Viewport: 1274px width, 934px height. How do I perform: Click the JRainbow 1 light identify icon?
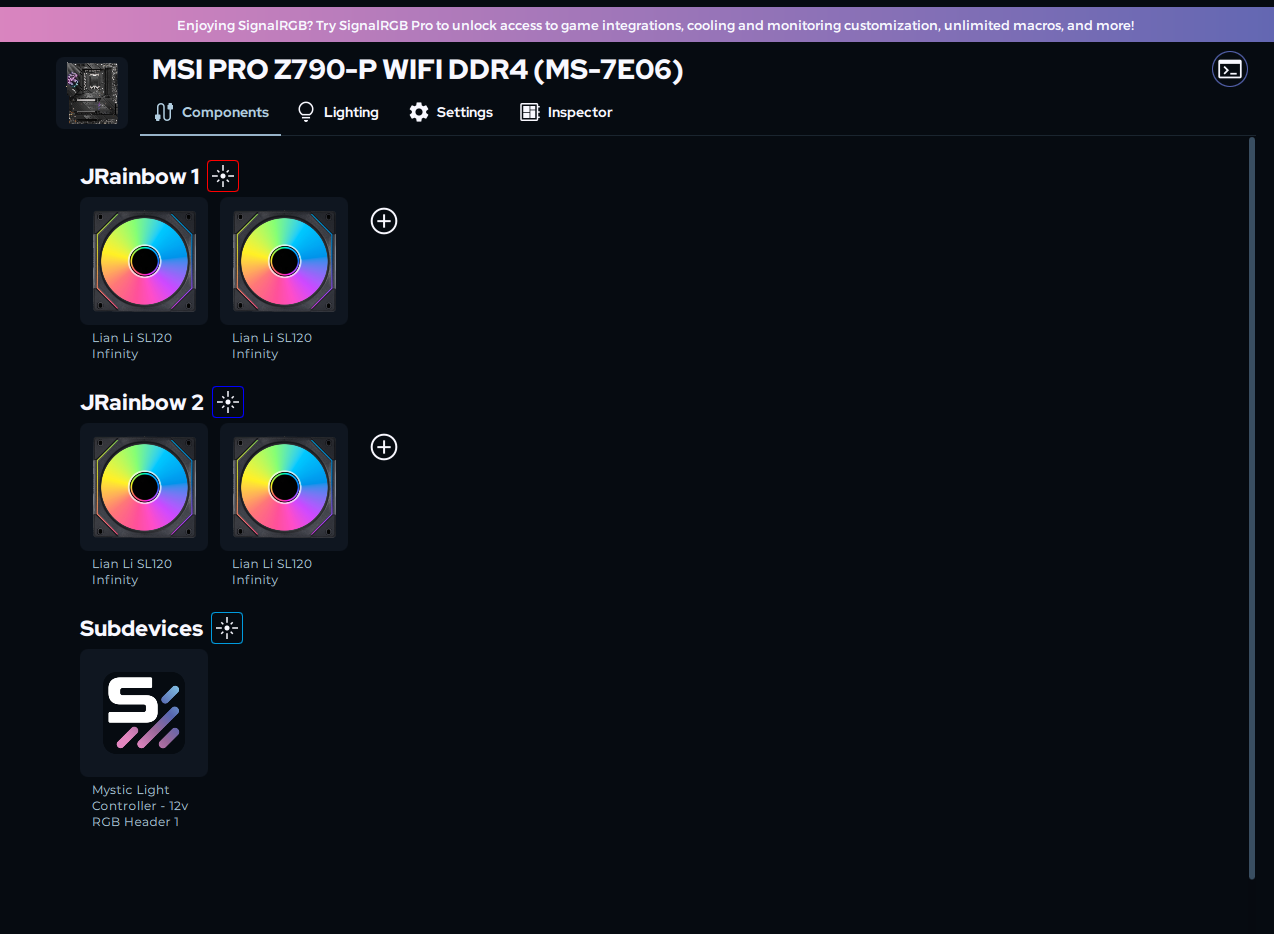223,176
